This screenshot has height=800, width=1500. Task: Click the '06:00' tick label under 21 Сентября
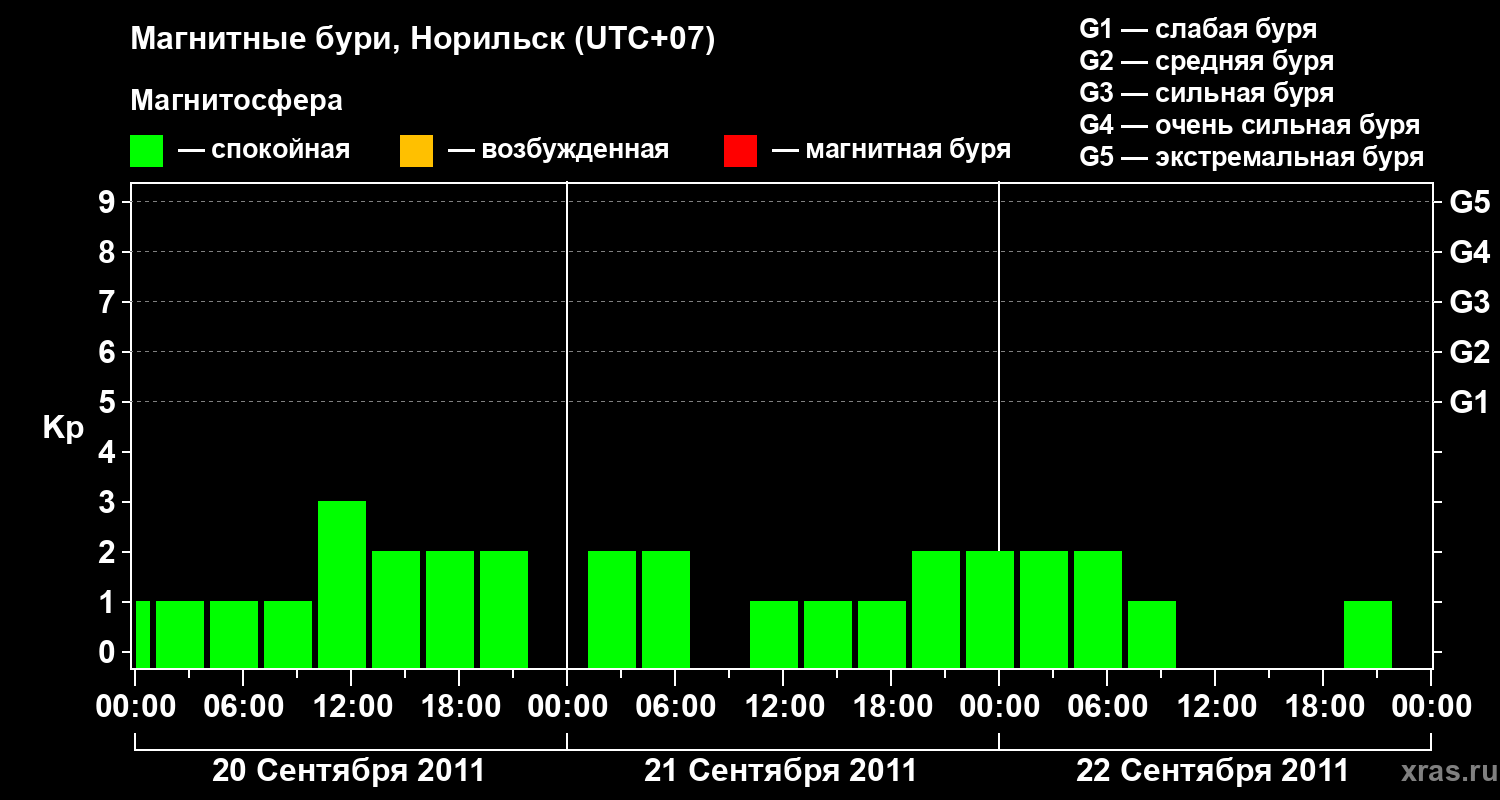[x=675, y=707]
